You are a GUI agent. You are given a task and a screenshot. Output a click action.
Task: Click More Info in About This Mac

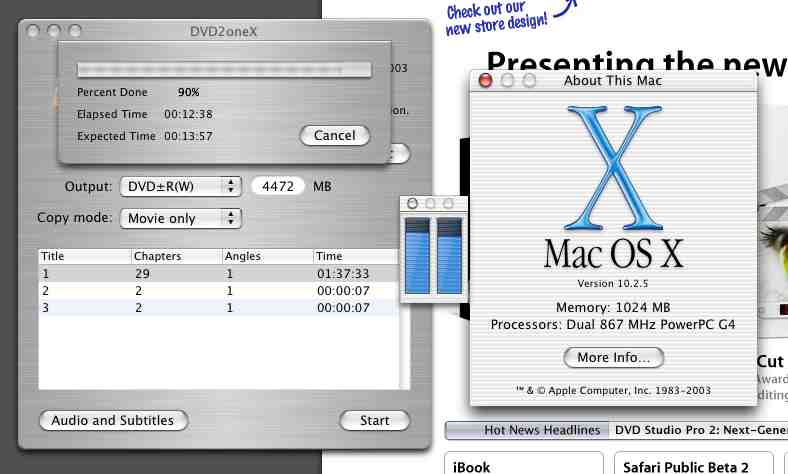(613, 357)
